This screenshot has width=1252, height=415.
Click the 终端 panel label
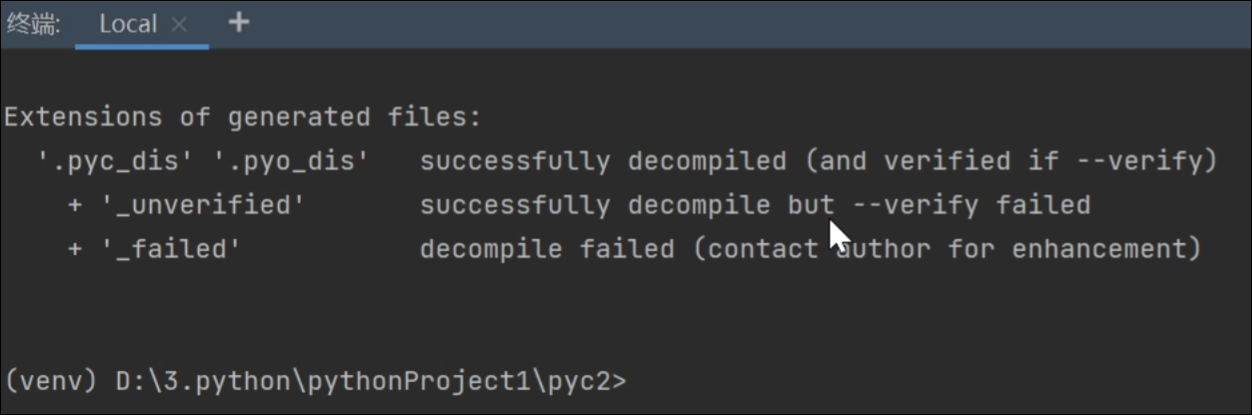[x=34, y=25]
